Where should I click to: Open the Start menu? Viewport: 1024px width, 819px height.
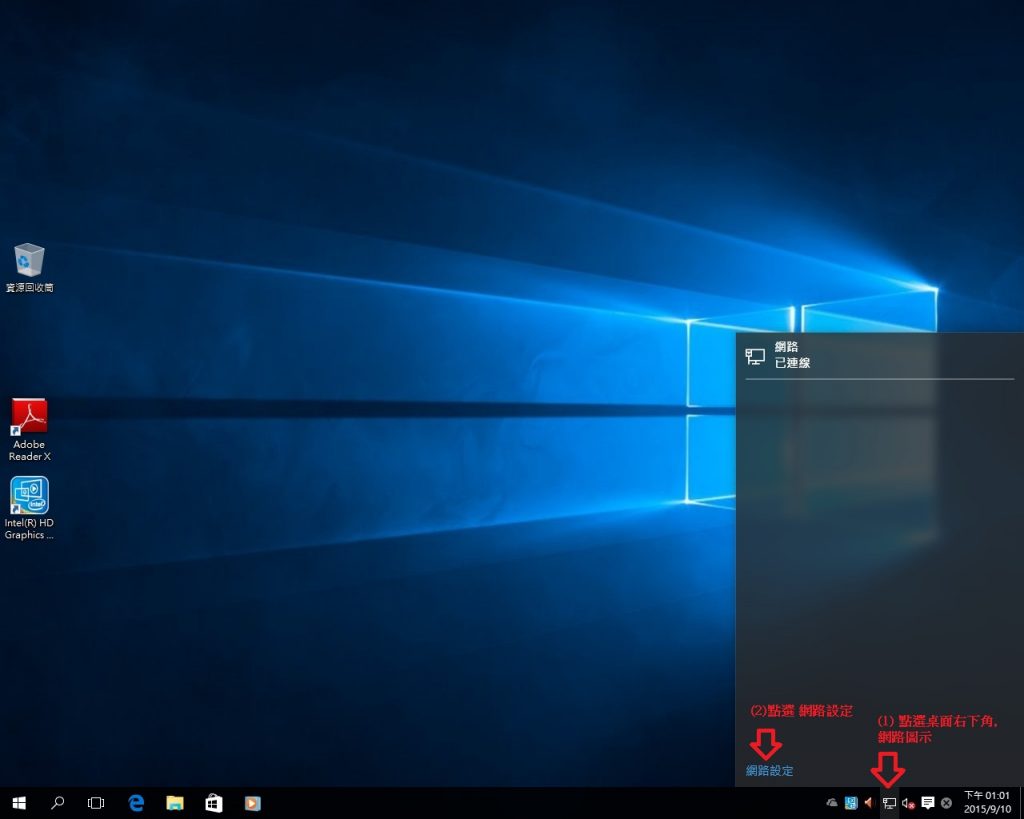[x=18, y=802]
